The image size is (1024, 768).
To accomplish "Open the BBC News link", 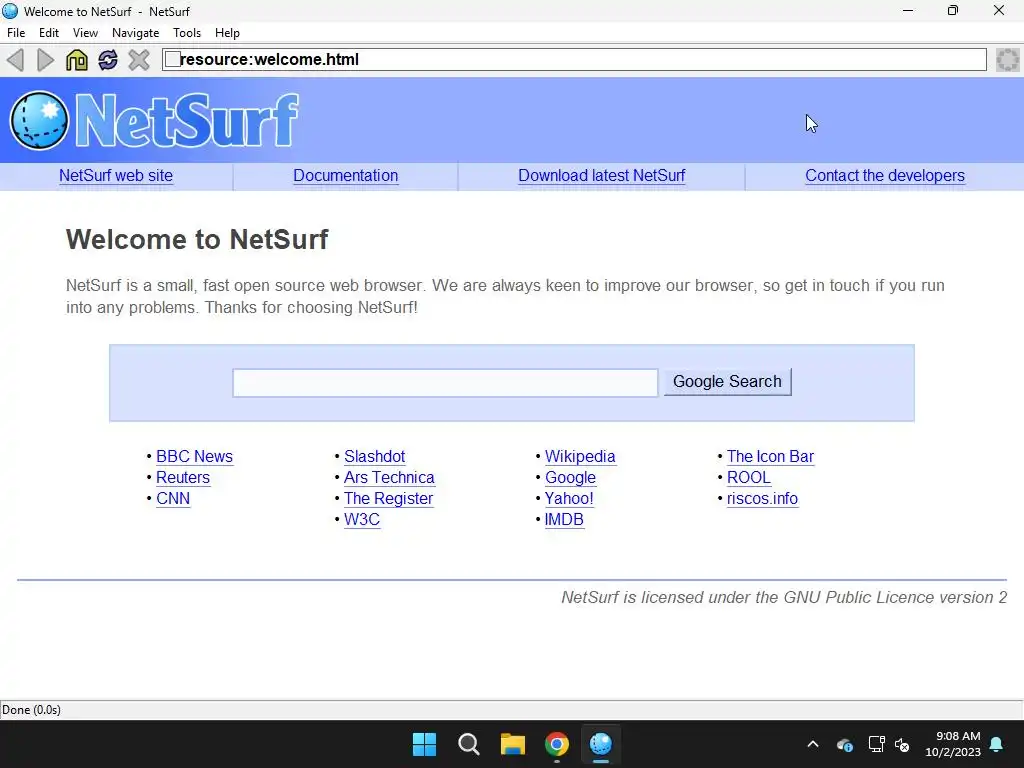I will point(195,456).
